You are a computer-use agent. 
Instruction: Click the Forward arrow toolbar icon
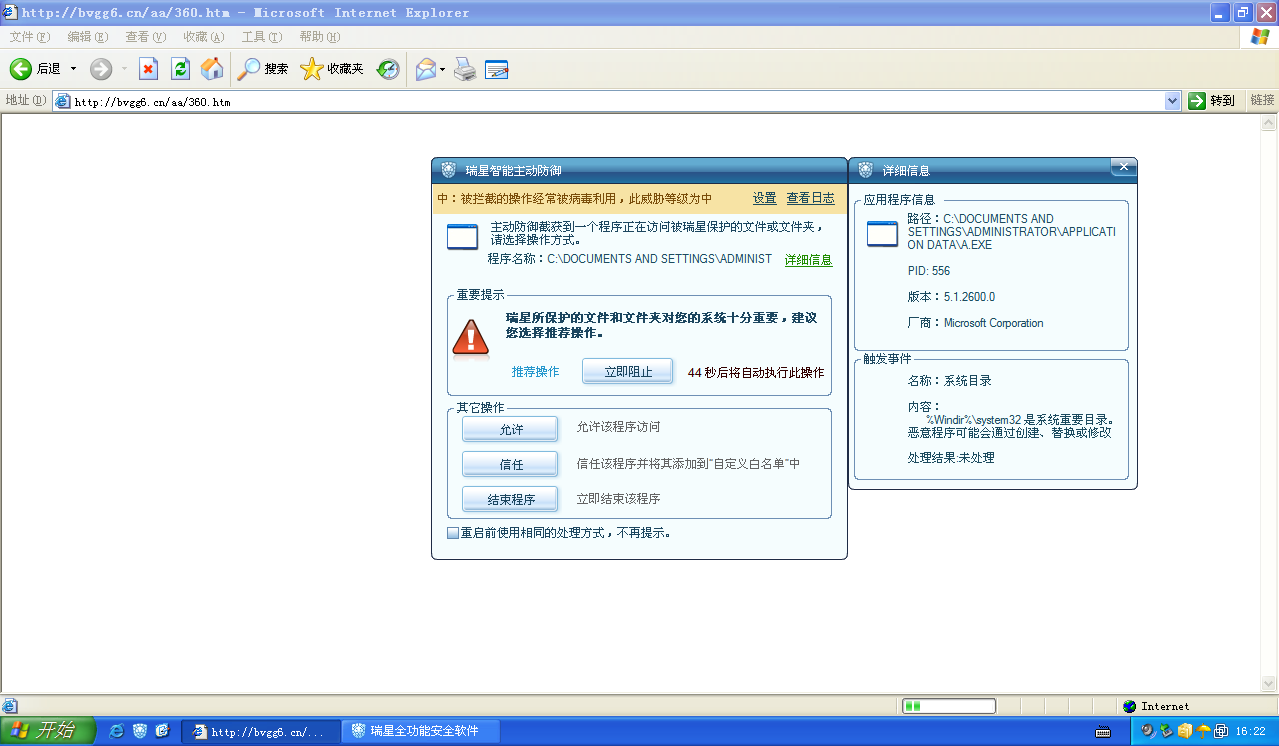(x=101, y=69)
